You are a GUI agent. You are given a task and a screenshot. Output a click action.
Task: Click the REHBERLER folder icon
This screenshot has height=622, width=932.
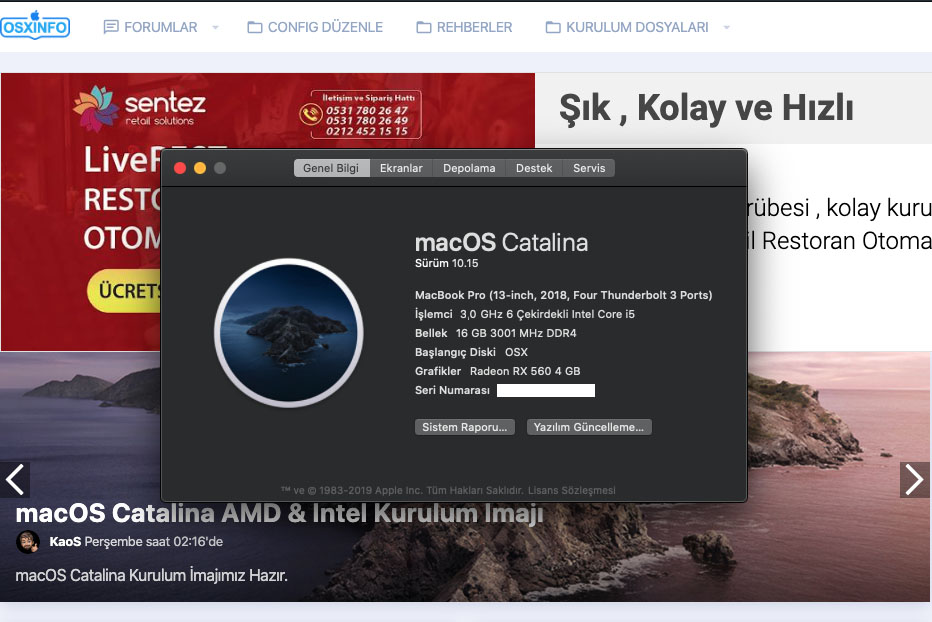click(424, 27)
